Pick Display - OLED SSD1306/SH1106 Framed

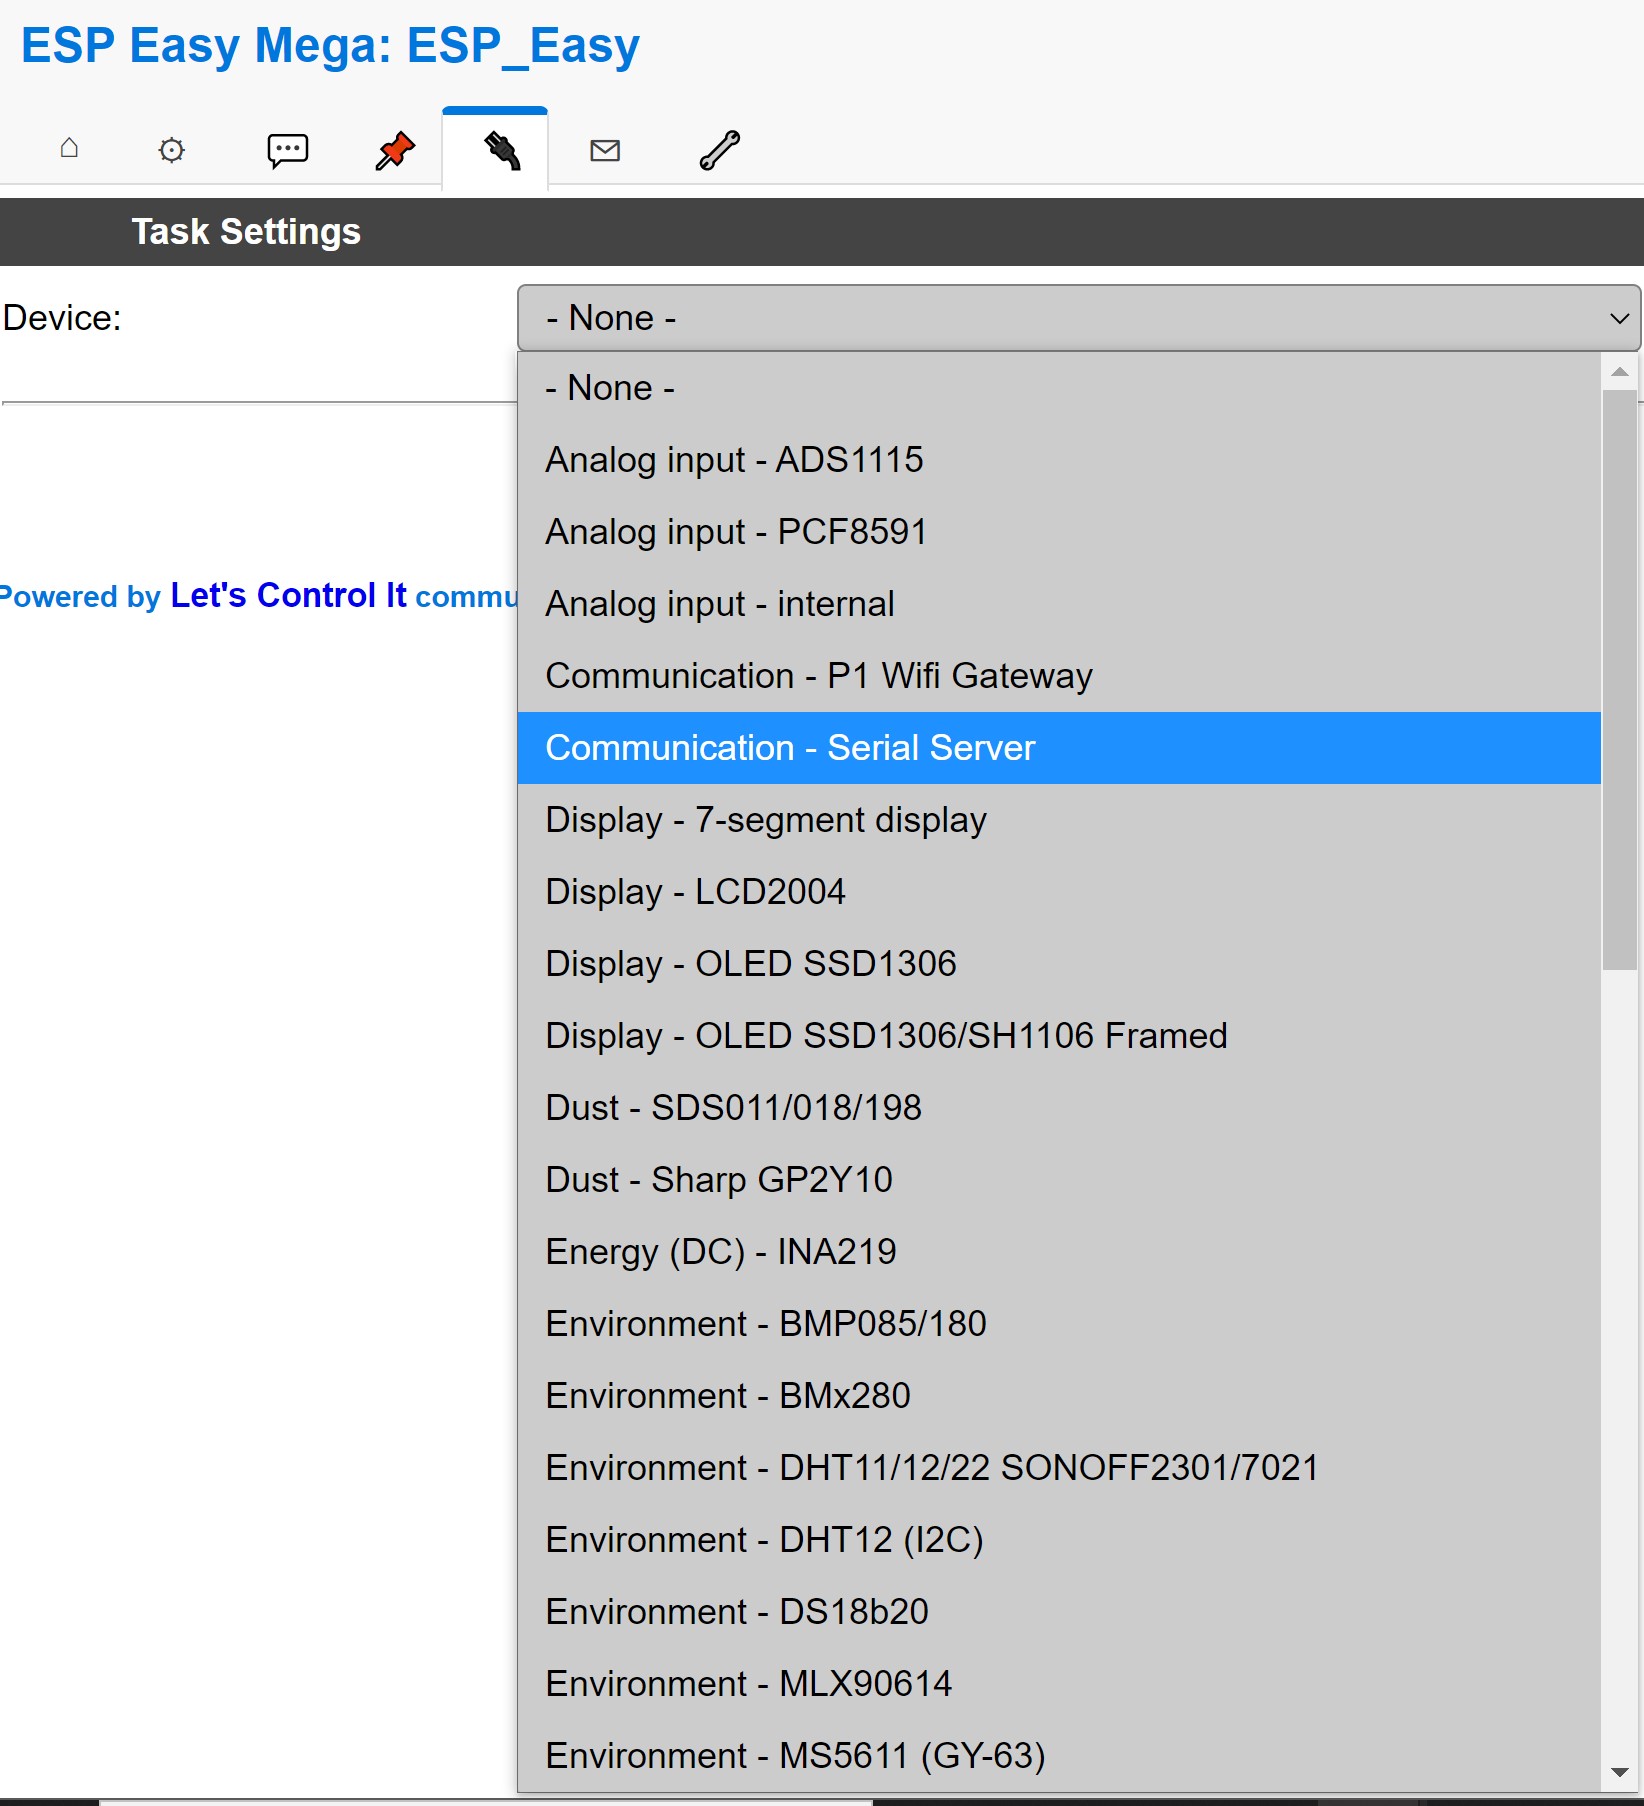point(1059,1036)
